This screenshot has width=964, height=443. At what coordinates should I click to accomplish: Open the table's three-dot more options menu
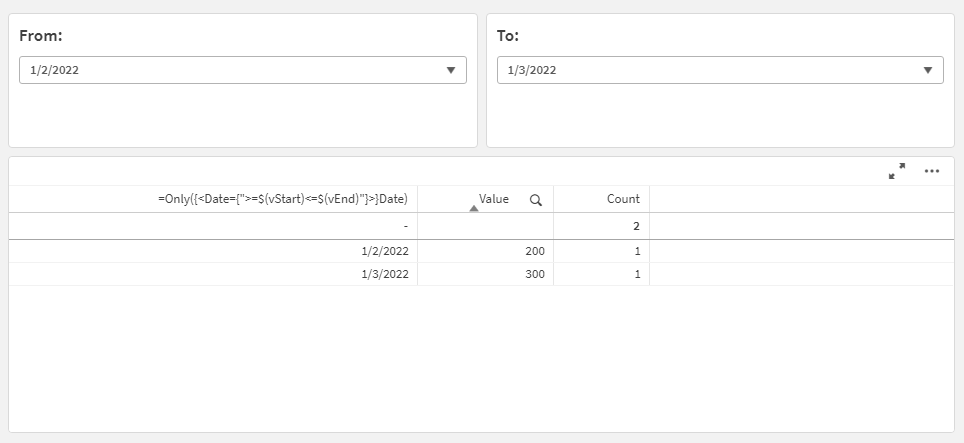932,171
